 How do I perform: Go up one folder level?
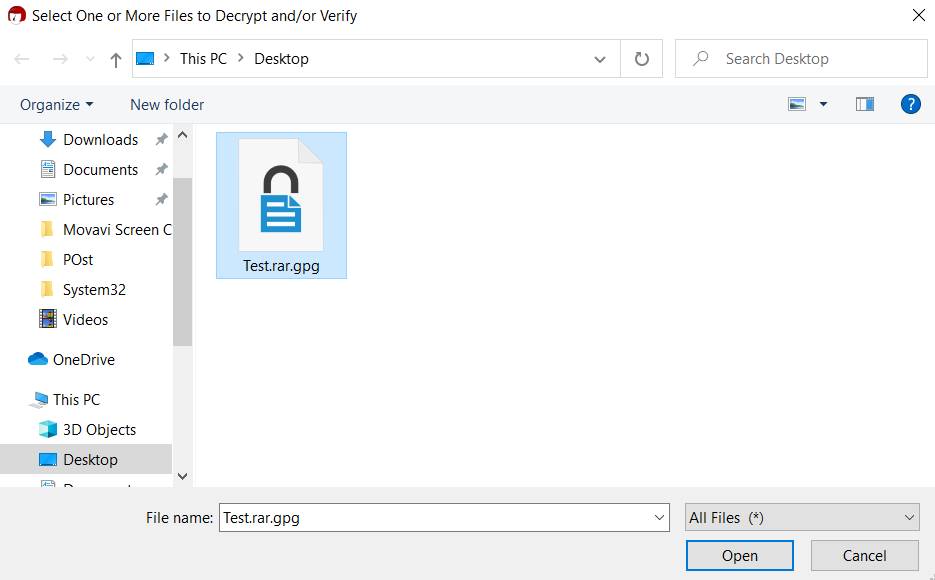tap(116, 59)
